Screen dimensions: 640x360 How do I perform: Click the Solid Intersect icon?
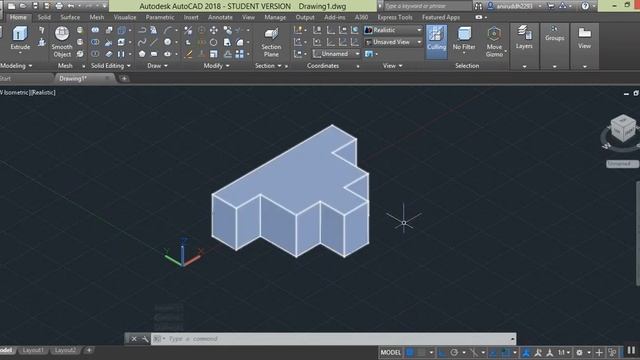pyautogui.click(x=95, y=54)
